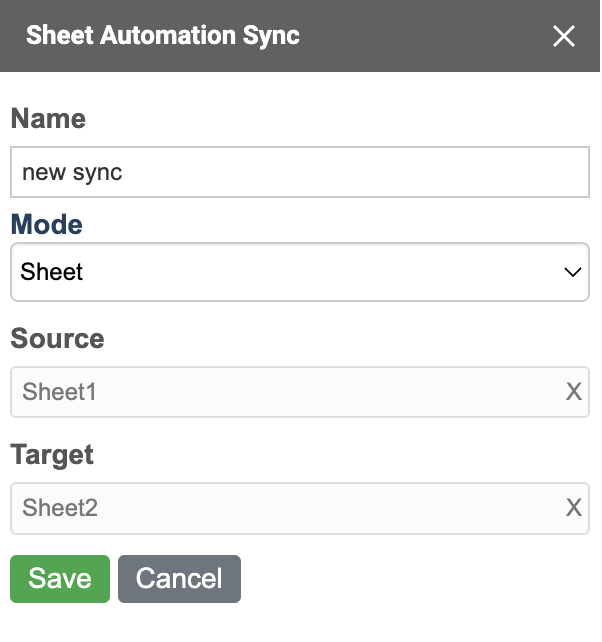Viewport: 602px width, 642px height.
Task: Save the new sync
Action: pos(60,579)
